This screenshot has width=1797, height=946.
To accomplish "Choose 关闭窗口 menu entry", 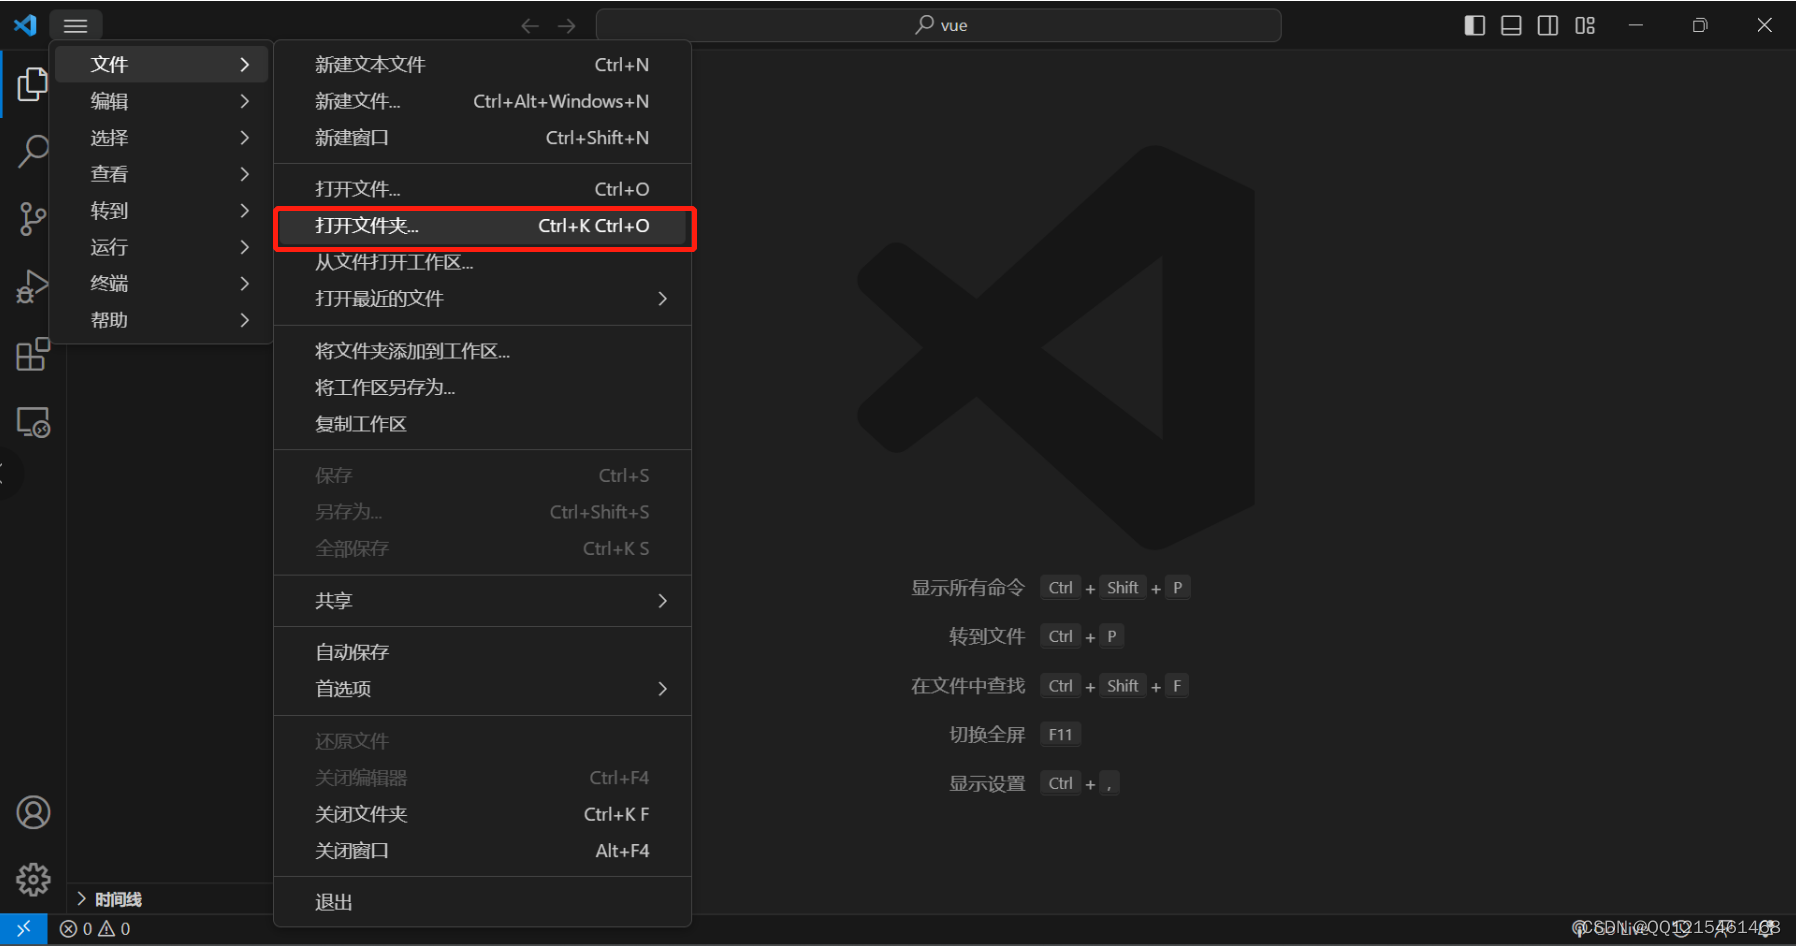I will pyautogui.click(x=483, y=851).
